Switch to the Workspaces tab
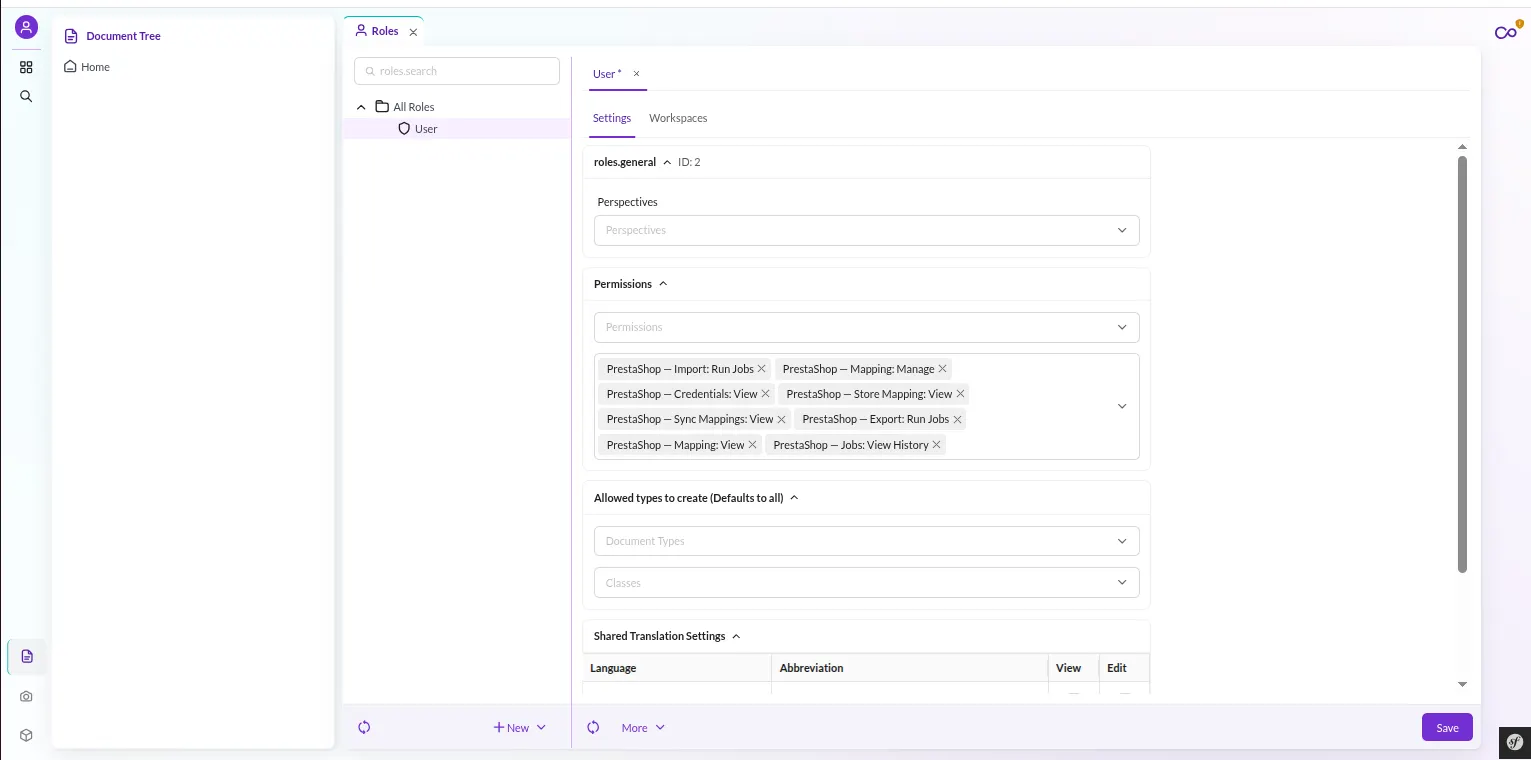 coord(678,118)
